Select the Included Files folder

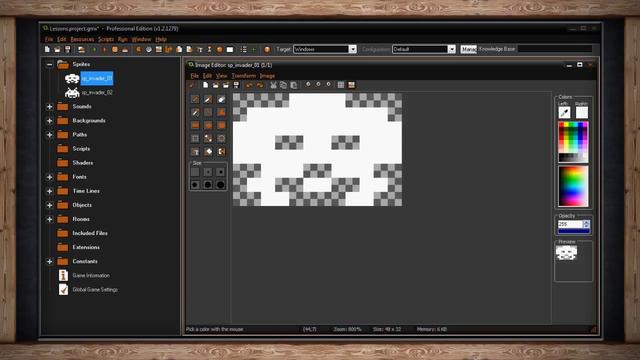coord(90,233)
